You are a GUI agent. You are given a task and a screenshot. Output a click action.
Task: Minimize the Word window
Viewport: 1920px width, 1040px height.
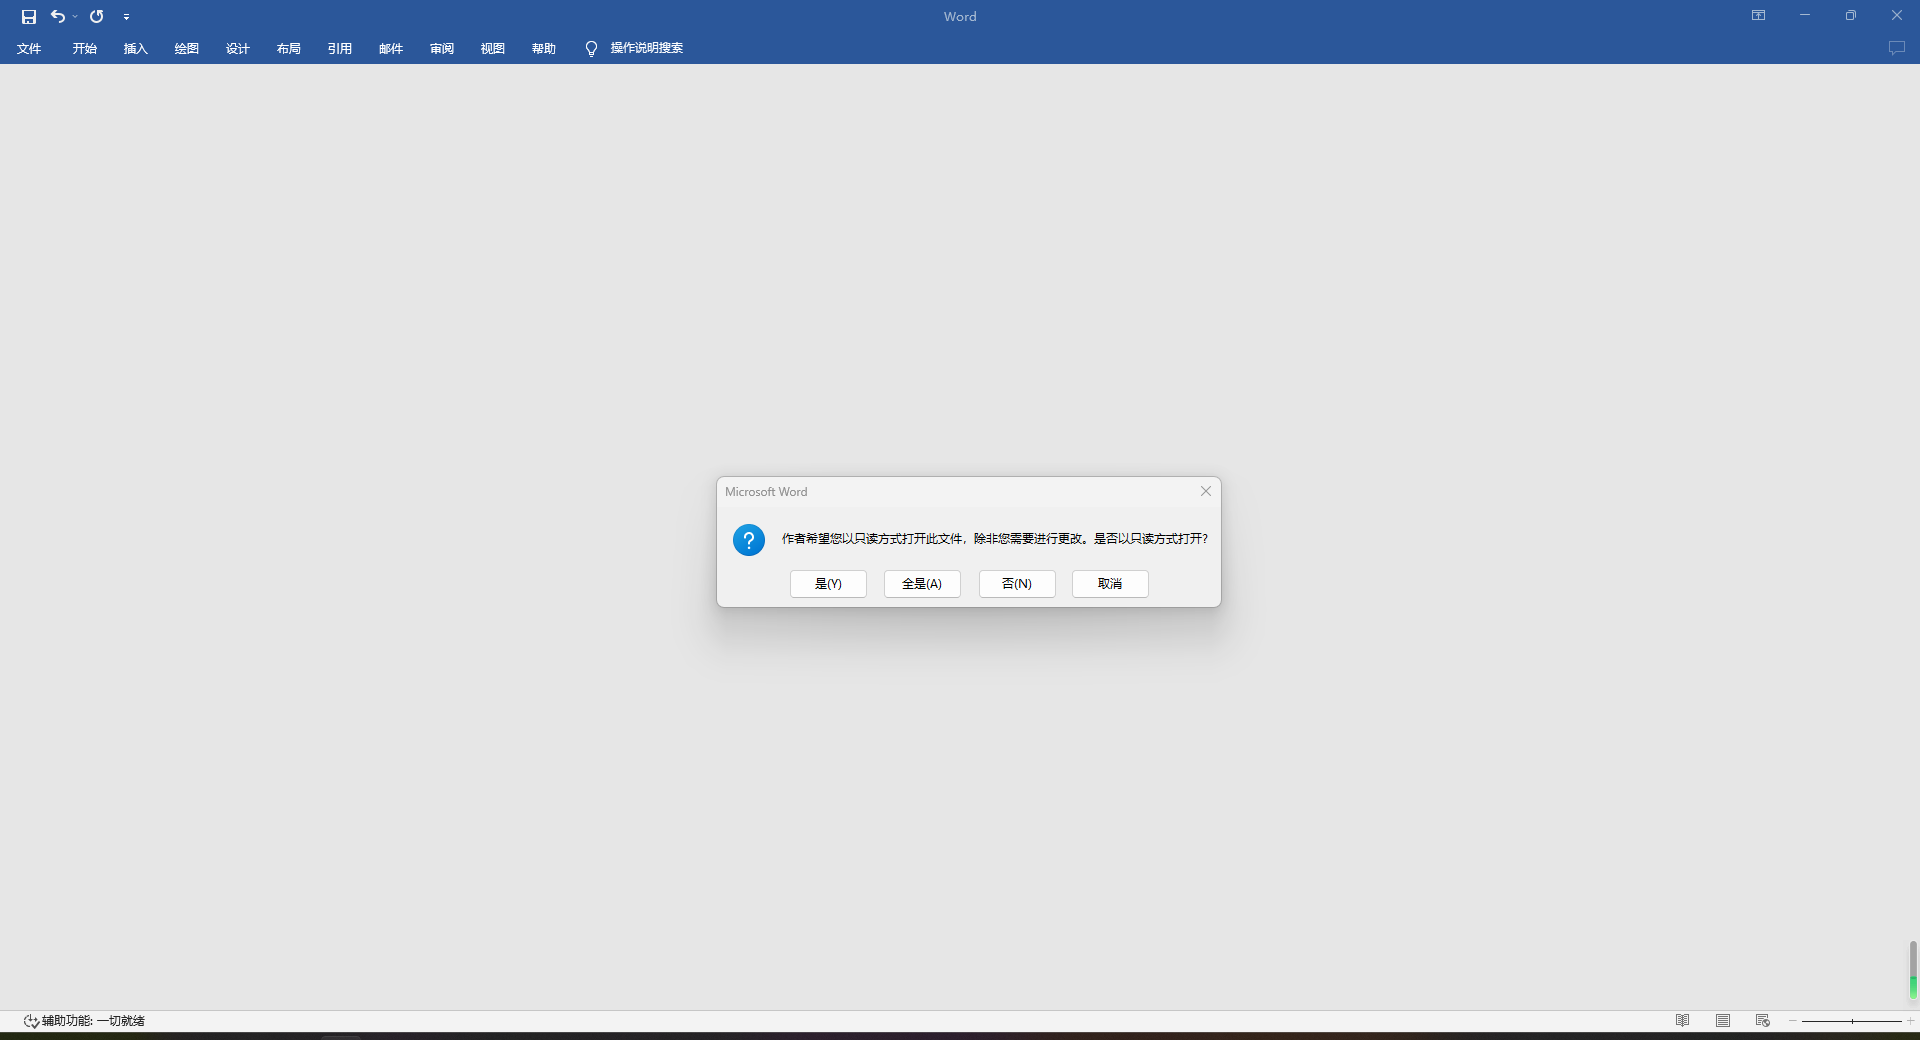(x=1805, y=15)
